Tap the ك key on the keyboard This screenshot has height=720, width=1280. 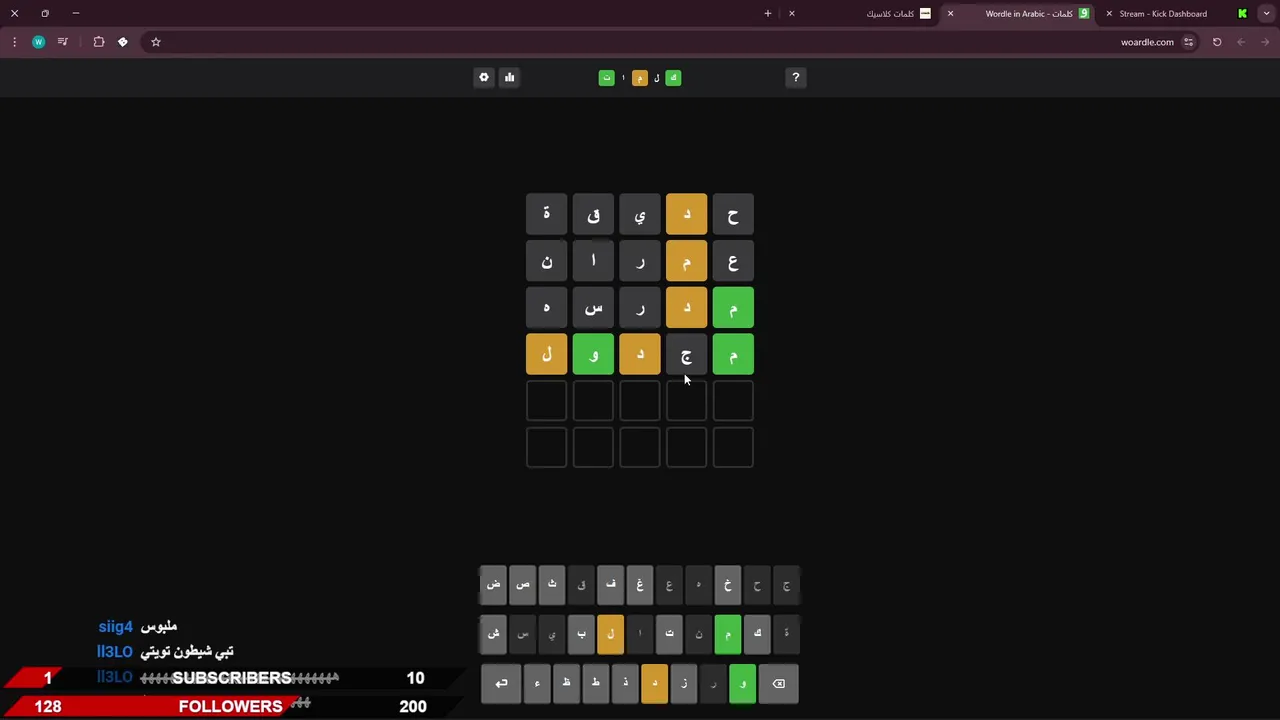pos(757,634)
